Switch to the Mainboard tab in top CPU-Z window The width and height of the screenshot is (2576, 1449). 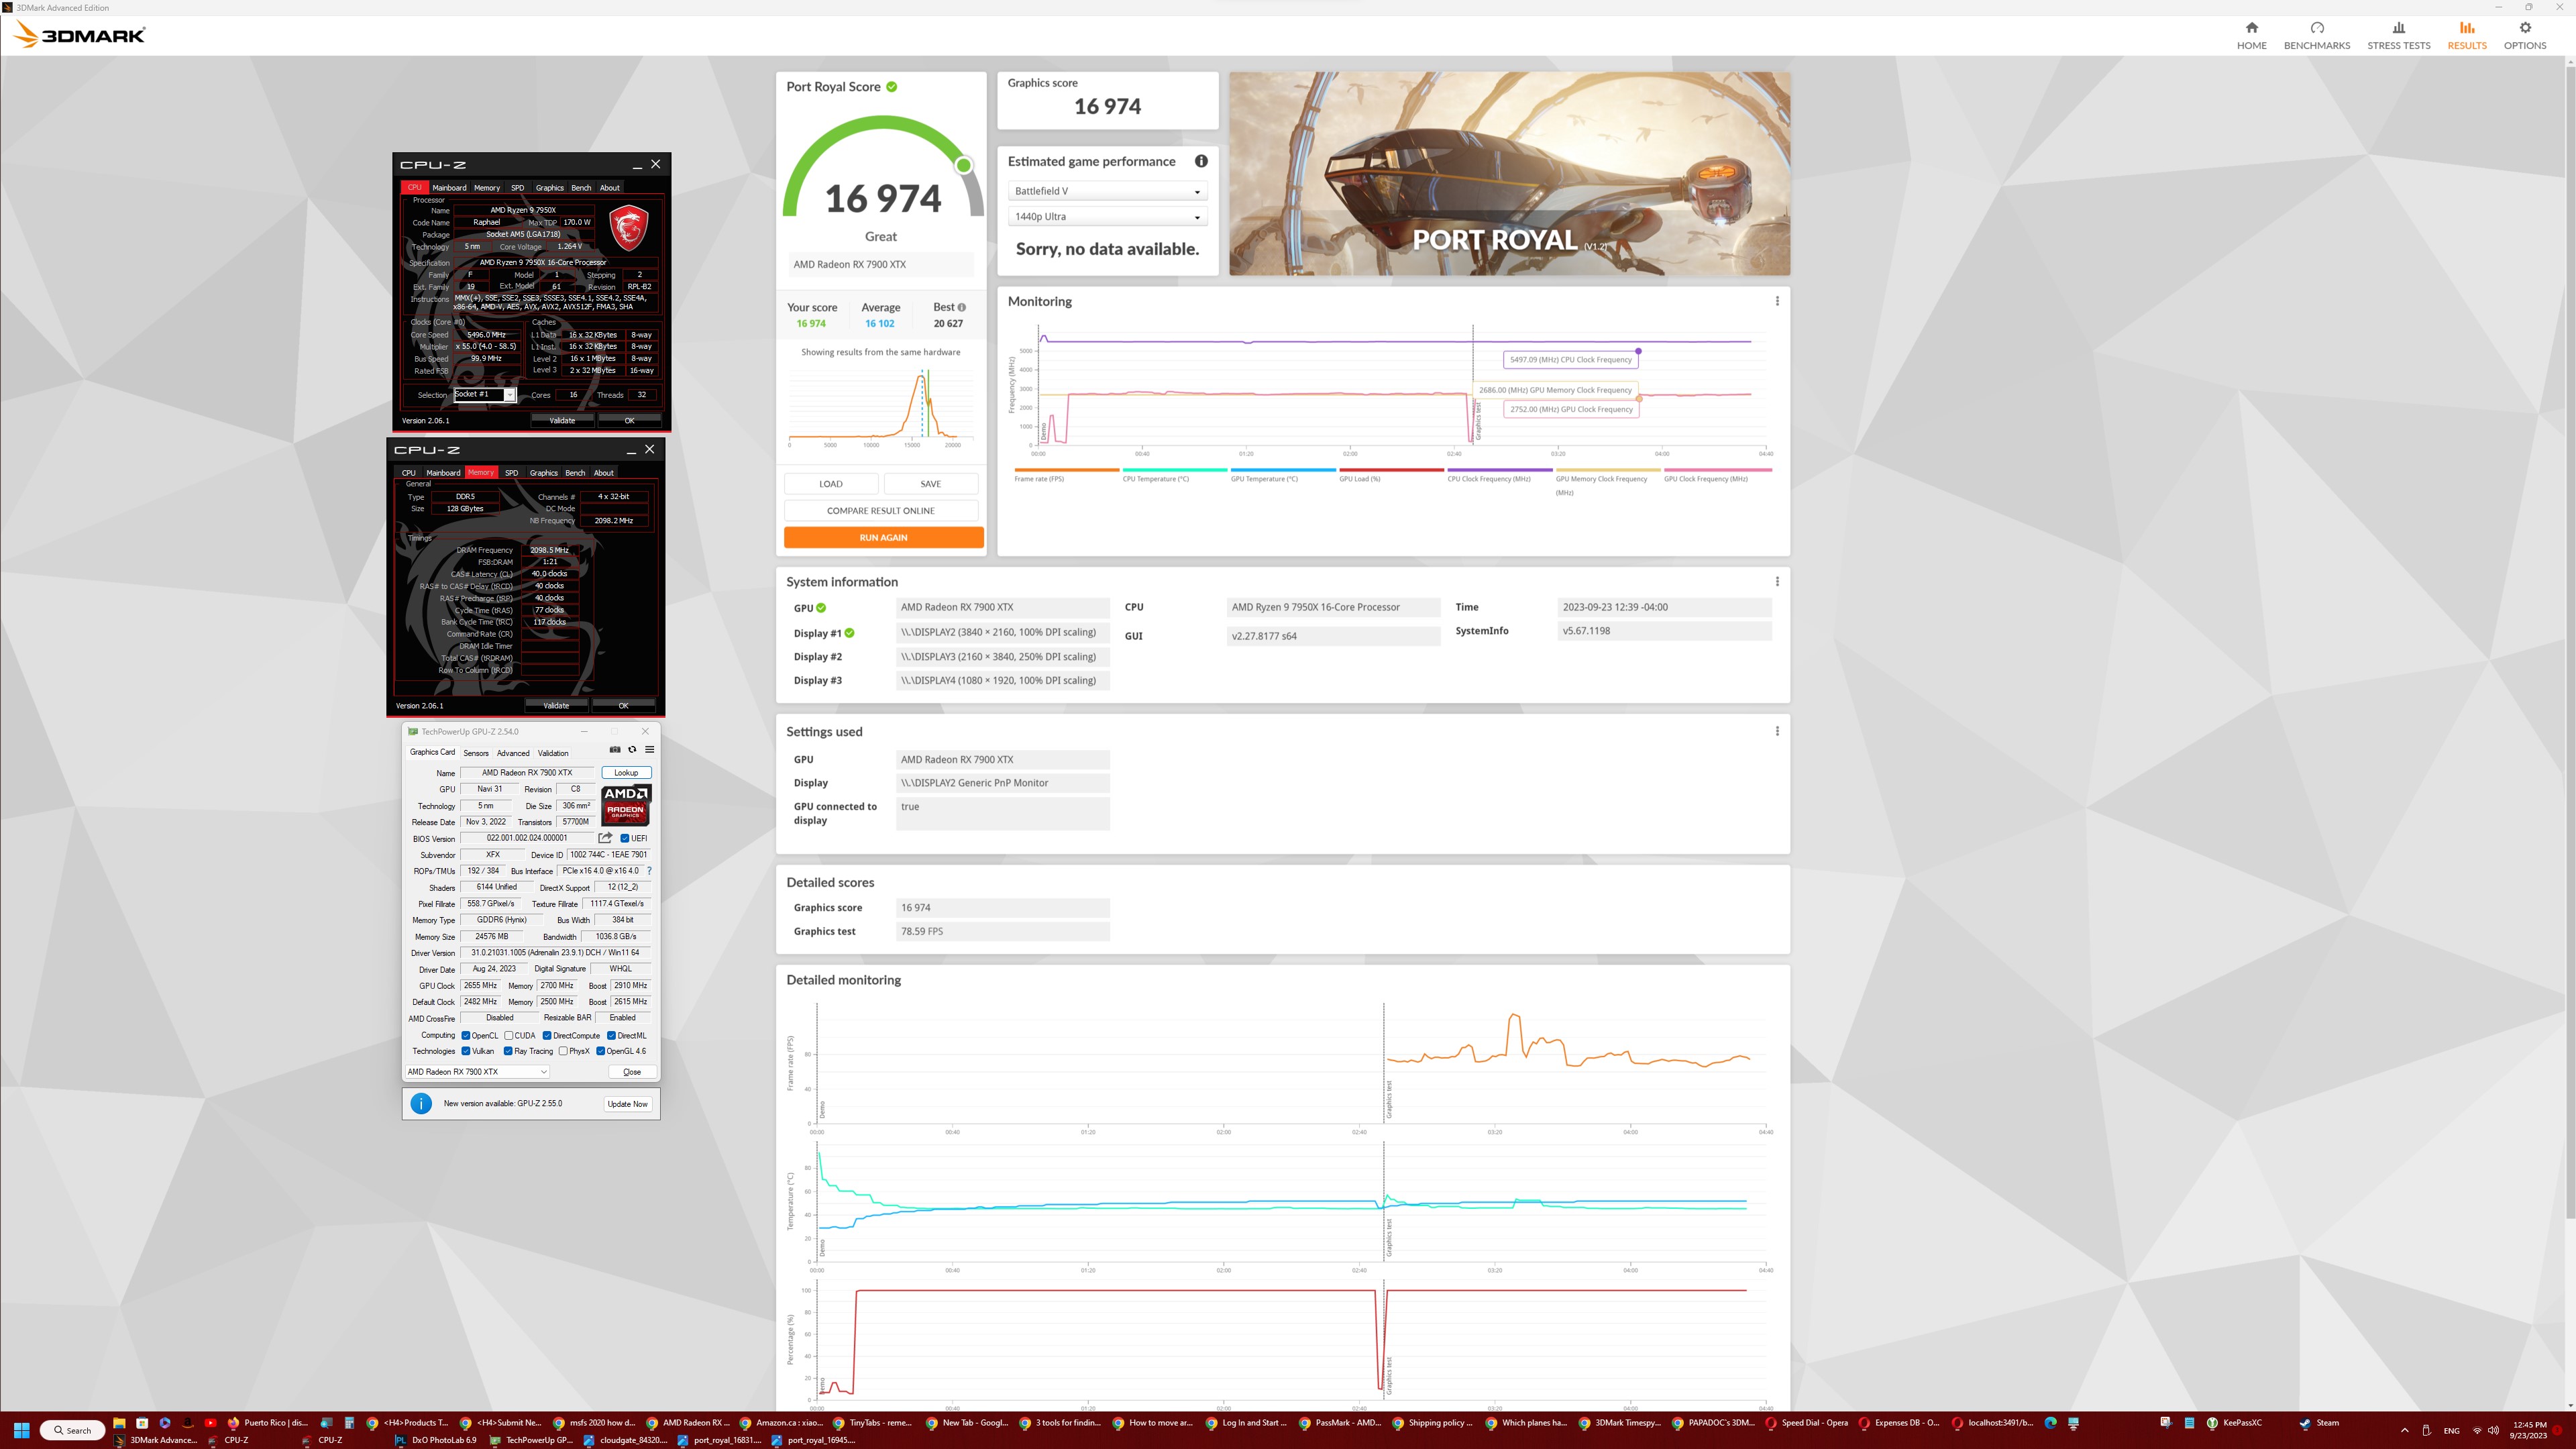click(x=449, y=187)
